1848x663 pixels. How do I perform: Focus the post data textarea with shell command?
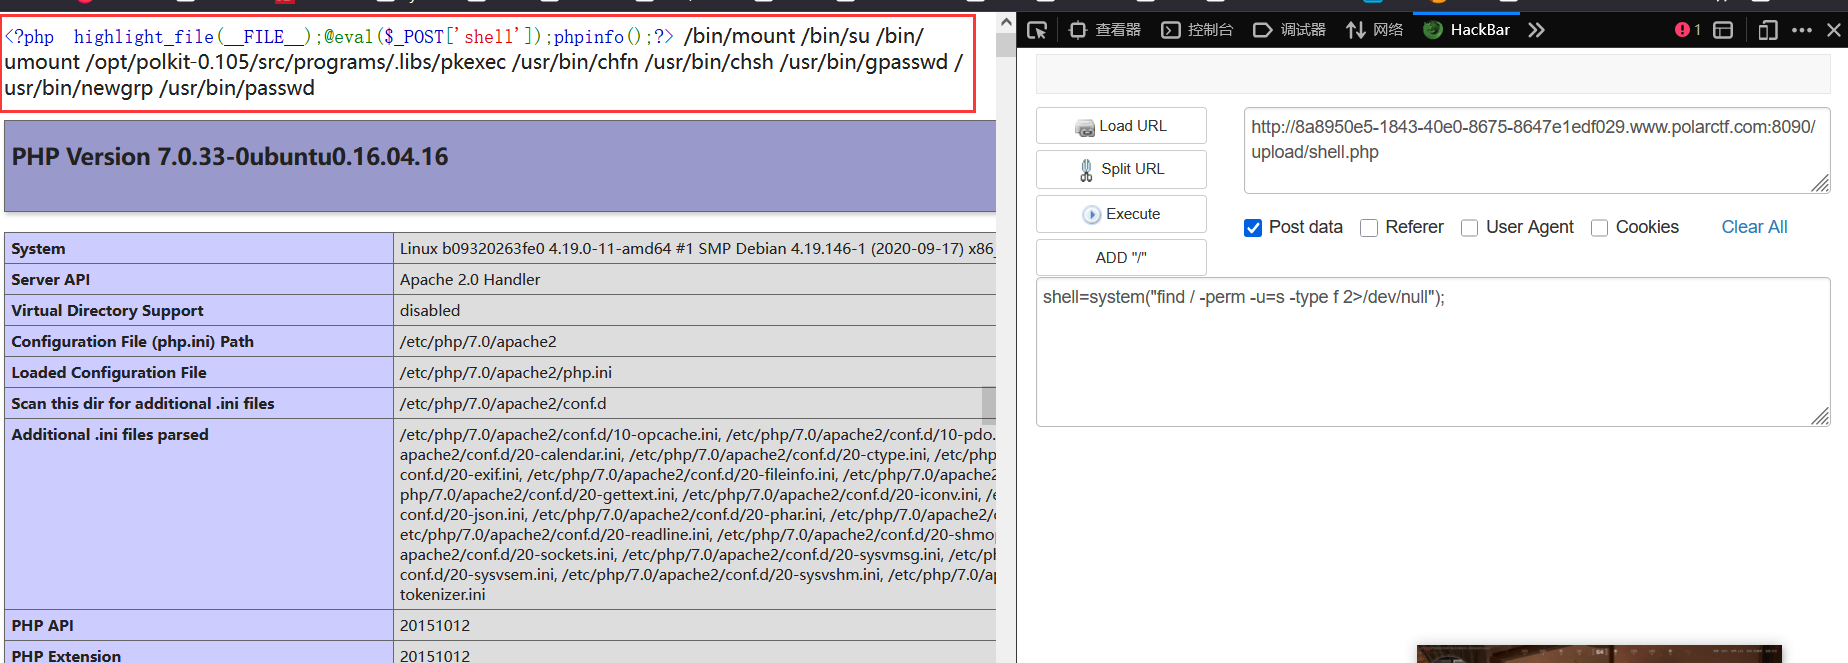pos(1433,352)
